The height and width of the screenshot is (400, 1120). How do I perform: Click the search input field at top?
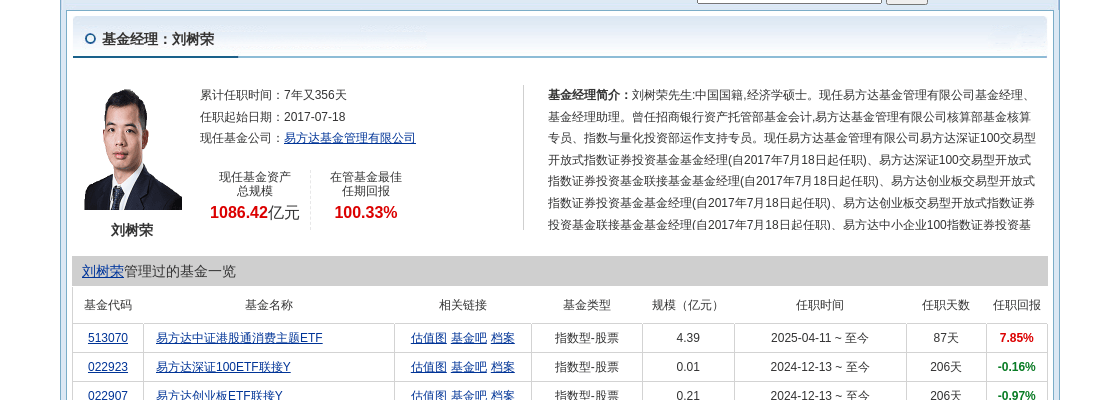(x=789, y=1)
